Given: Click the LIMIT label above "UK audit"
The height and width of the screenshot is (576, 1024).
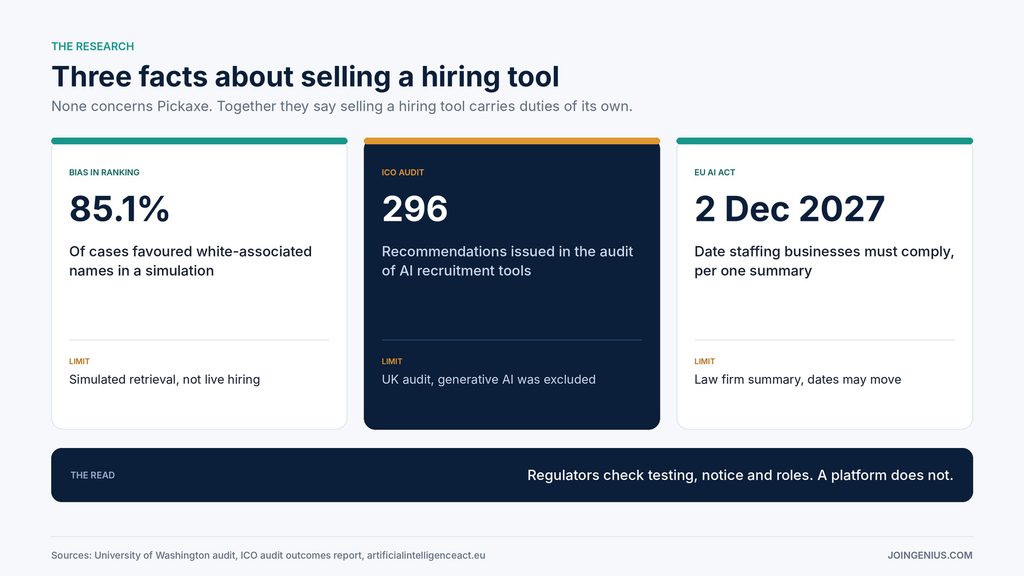Looking at the screenshot, I should 392,361.
